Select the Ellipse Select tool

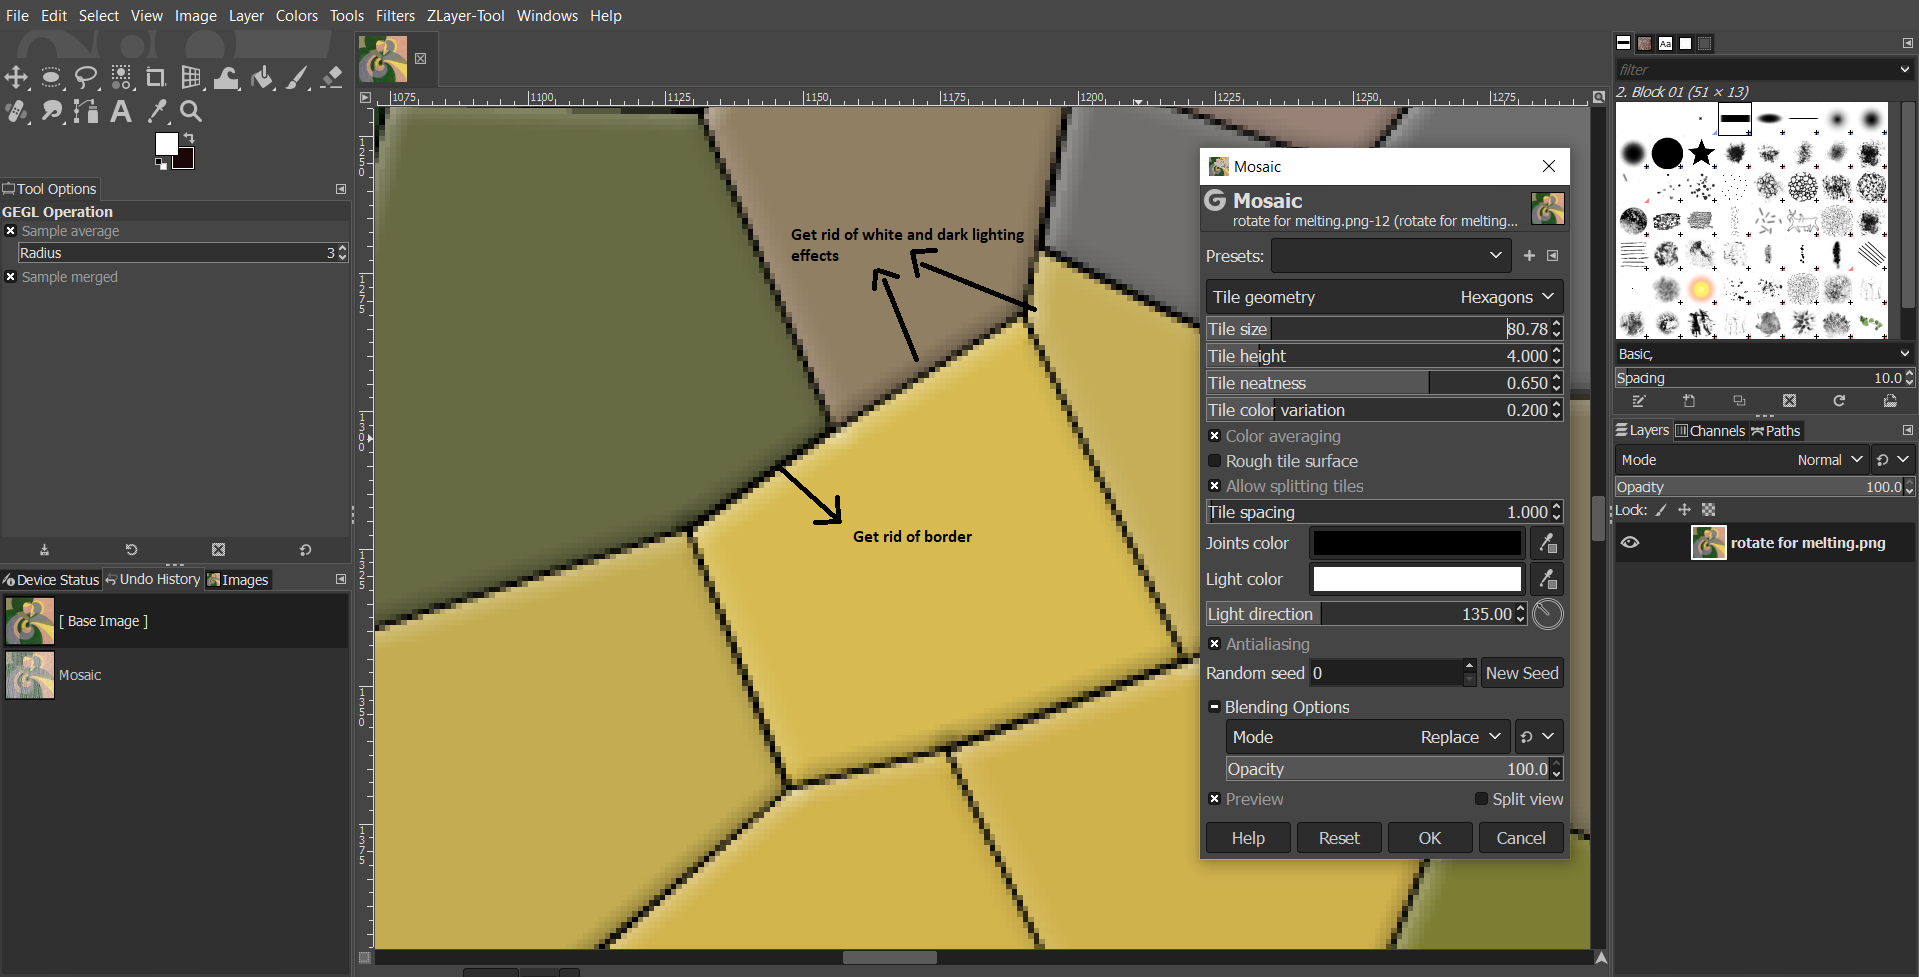point(51,77)
